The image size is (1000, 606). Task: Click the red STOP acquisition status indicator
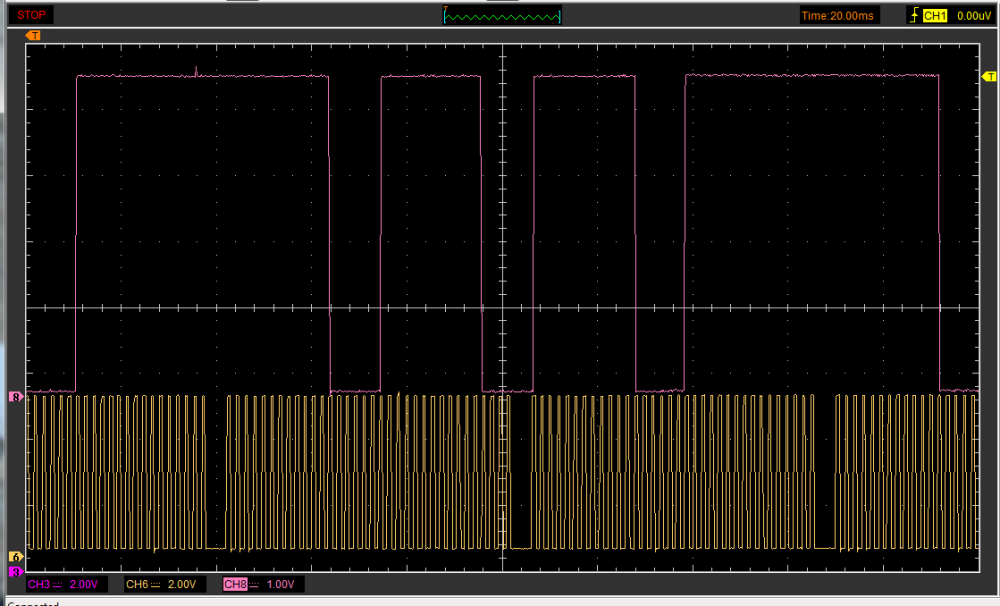tap(30, 15)
